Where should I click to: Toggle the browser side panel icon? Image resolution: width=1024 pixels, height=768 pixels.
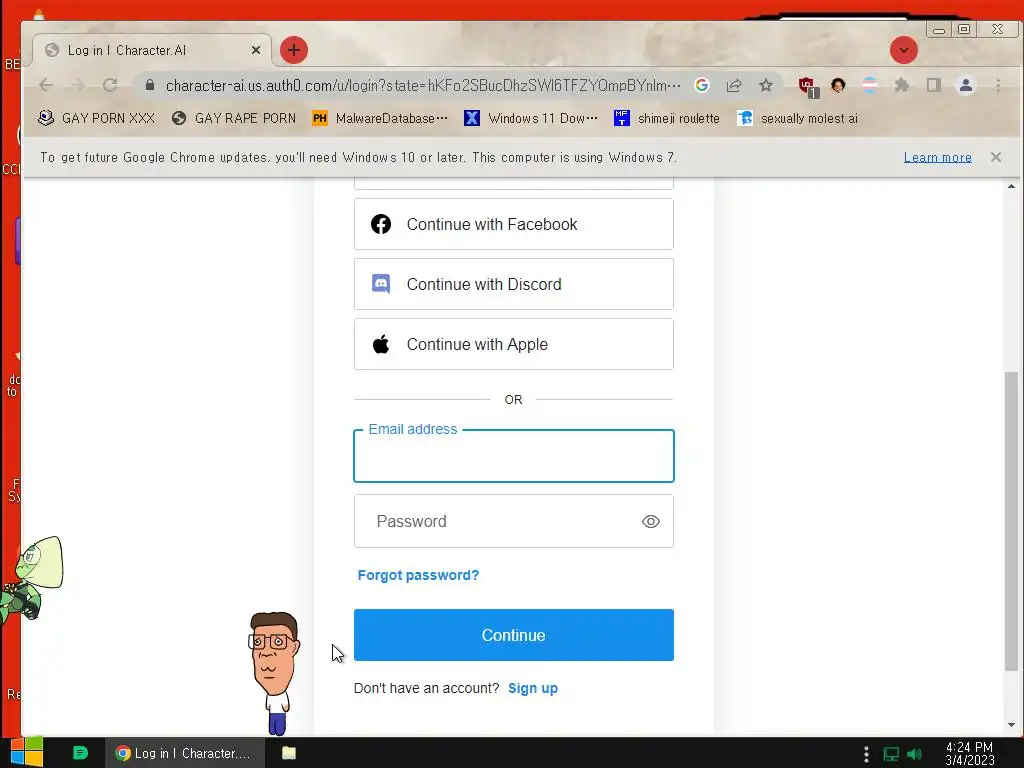click(x=934, y=85)
